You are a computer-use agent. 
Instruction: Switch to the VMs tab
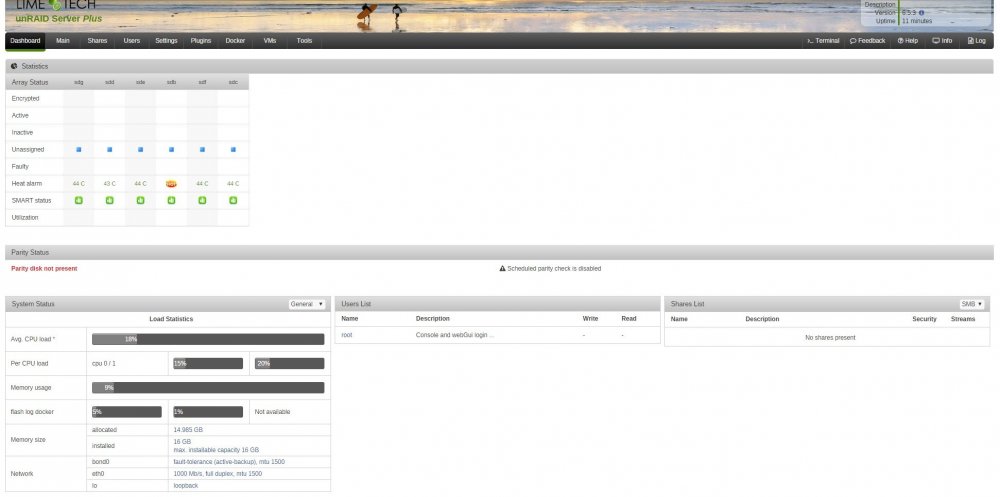pos(270,41)
